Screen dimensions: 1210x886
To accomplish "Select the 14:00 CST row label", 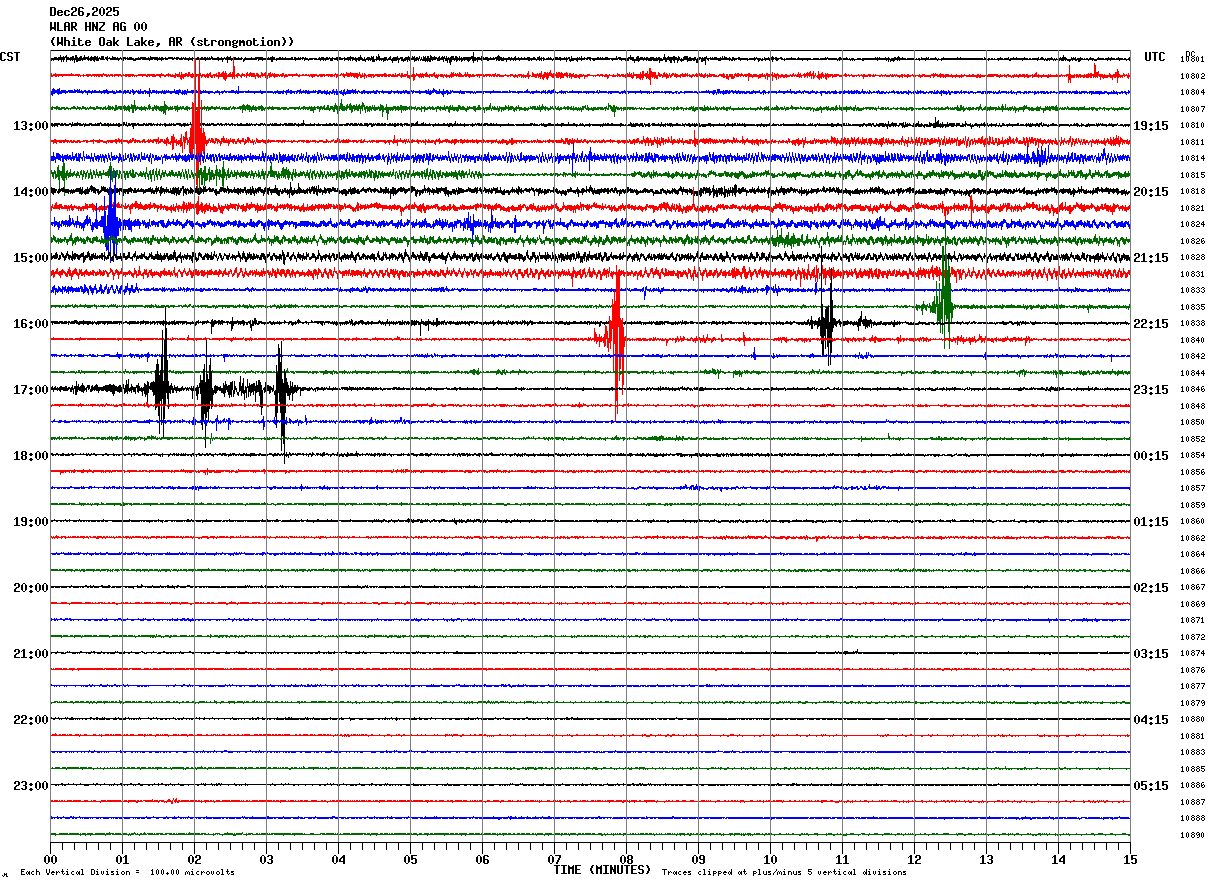I will (30, 192).
